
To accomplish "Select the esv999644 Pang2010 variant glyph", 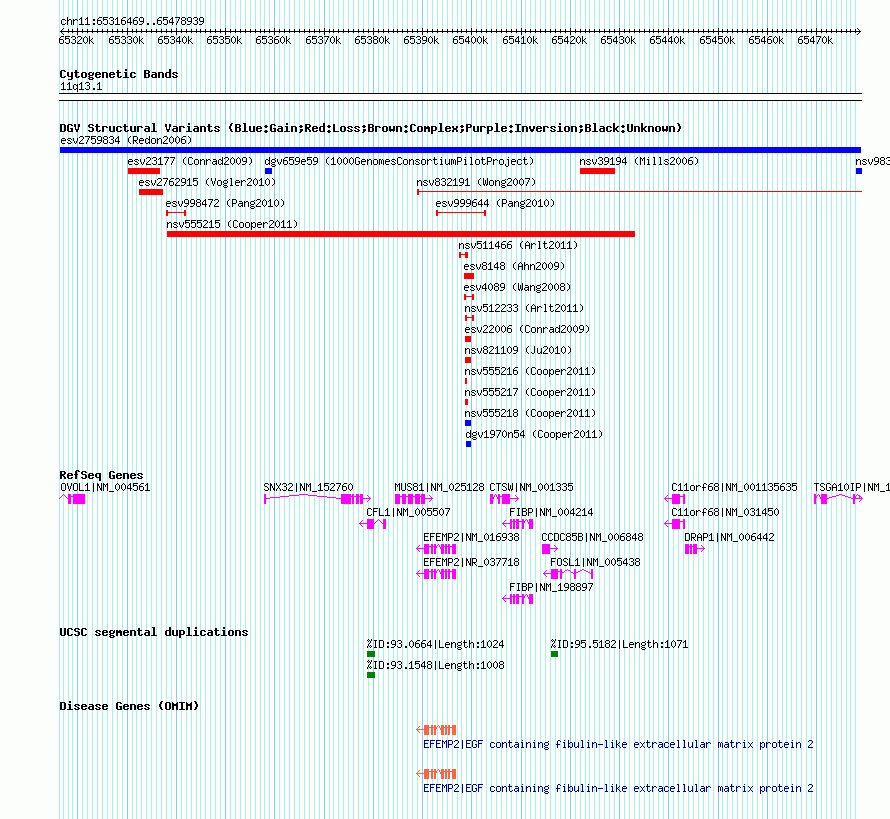I will [x=461, y=213].
